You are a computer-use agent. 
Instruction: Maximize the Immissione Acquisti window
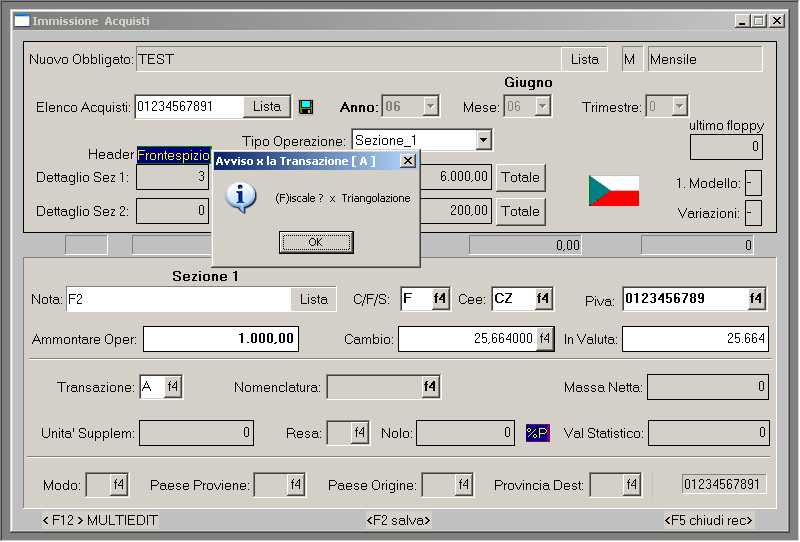tap(759, 21)
